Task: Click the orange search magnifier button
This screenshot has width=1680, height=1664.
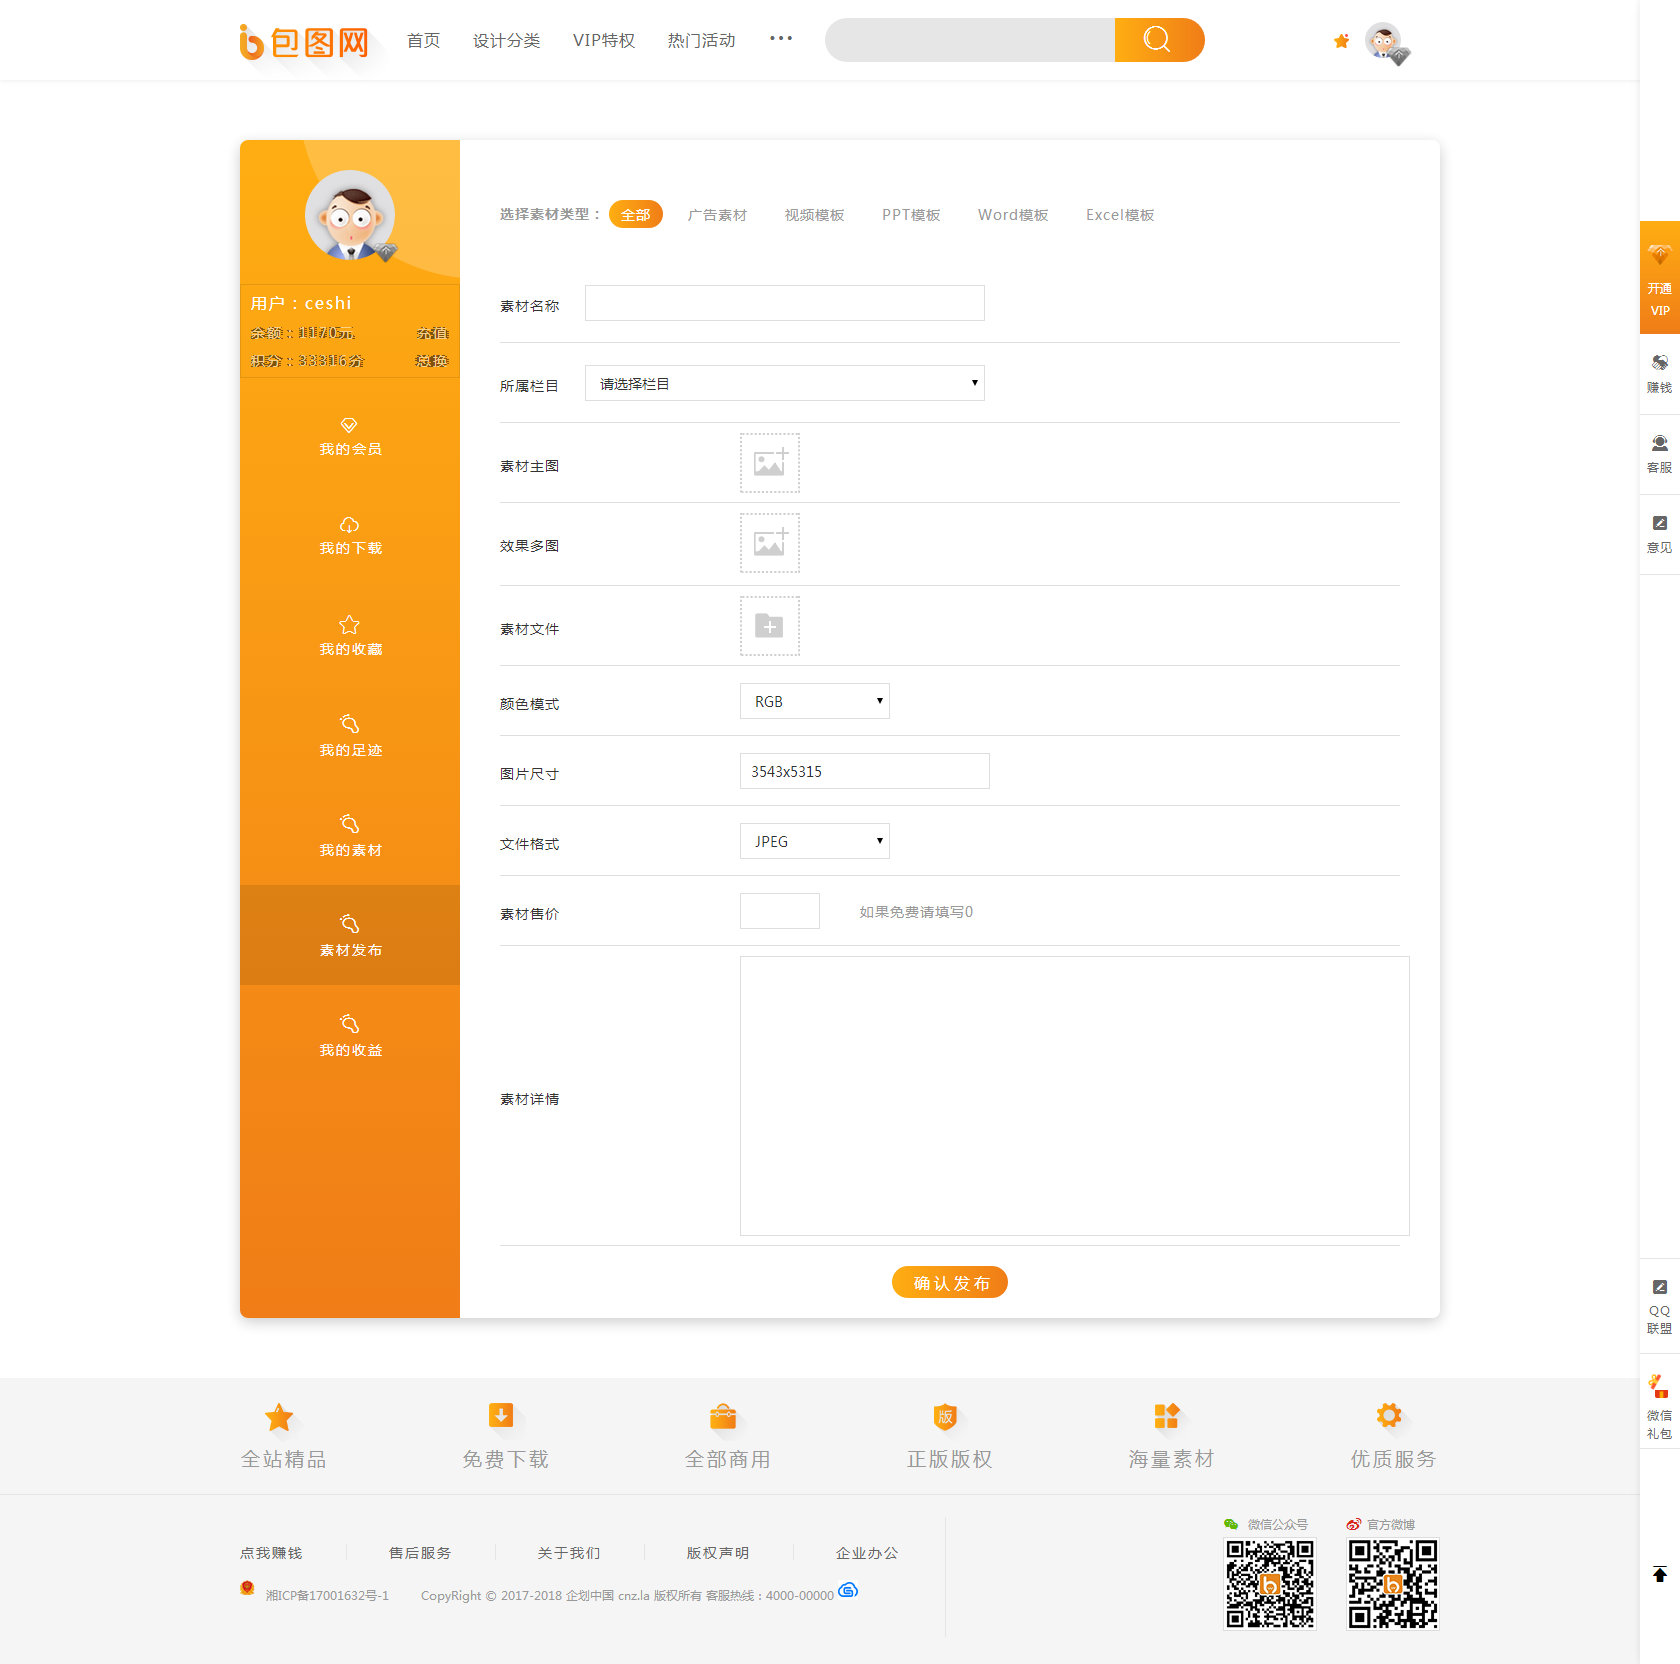Action: 1159,40
